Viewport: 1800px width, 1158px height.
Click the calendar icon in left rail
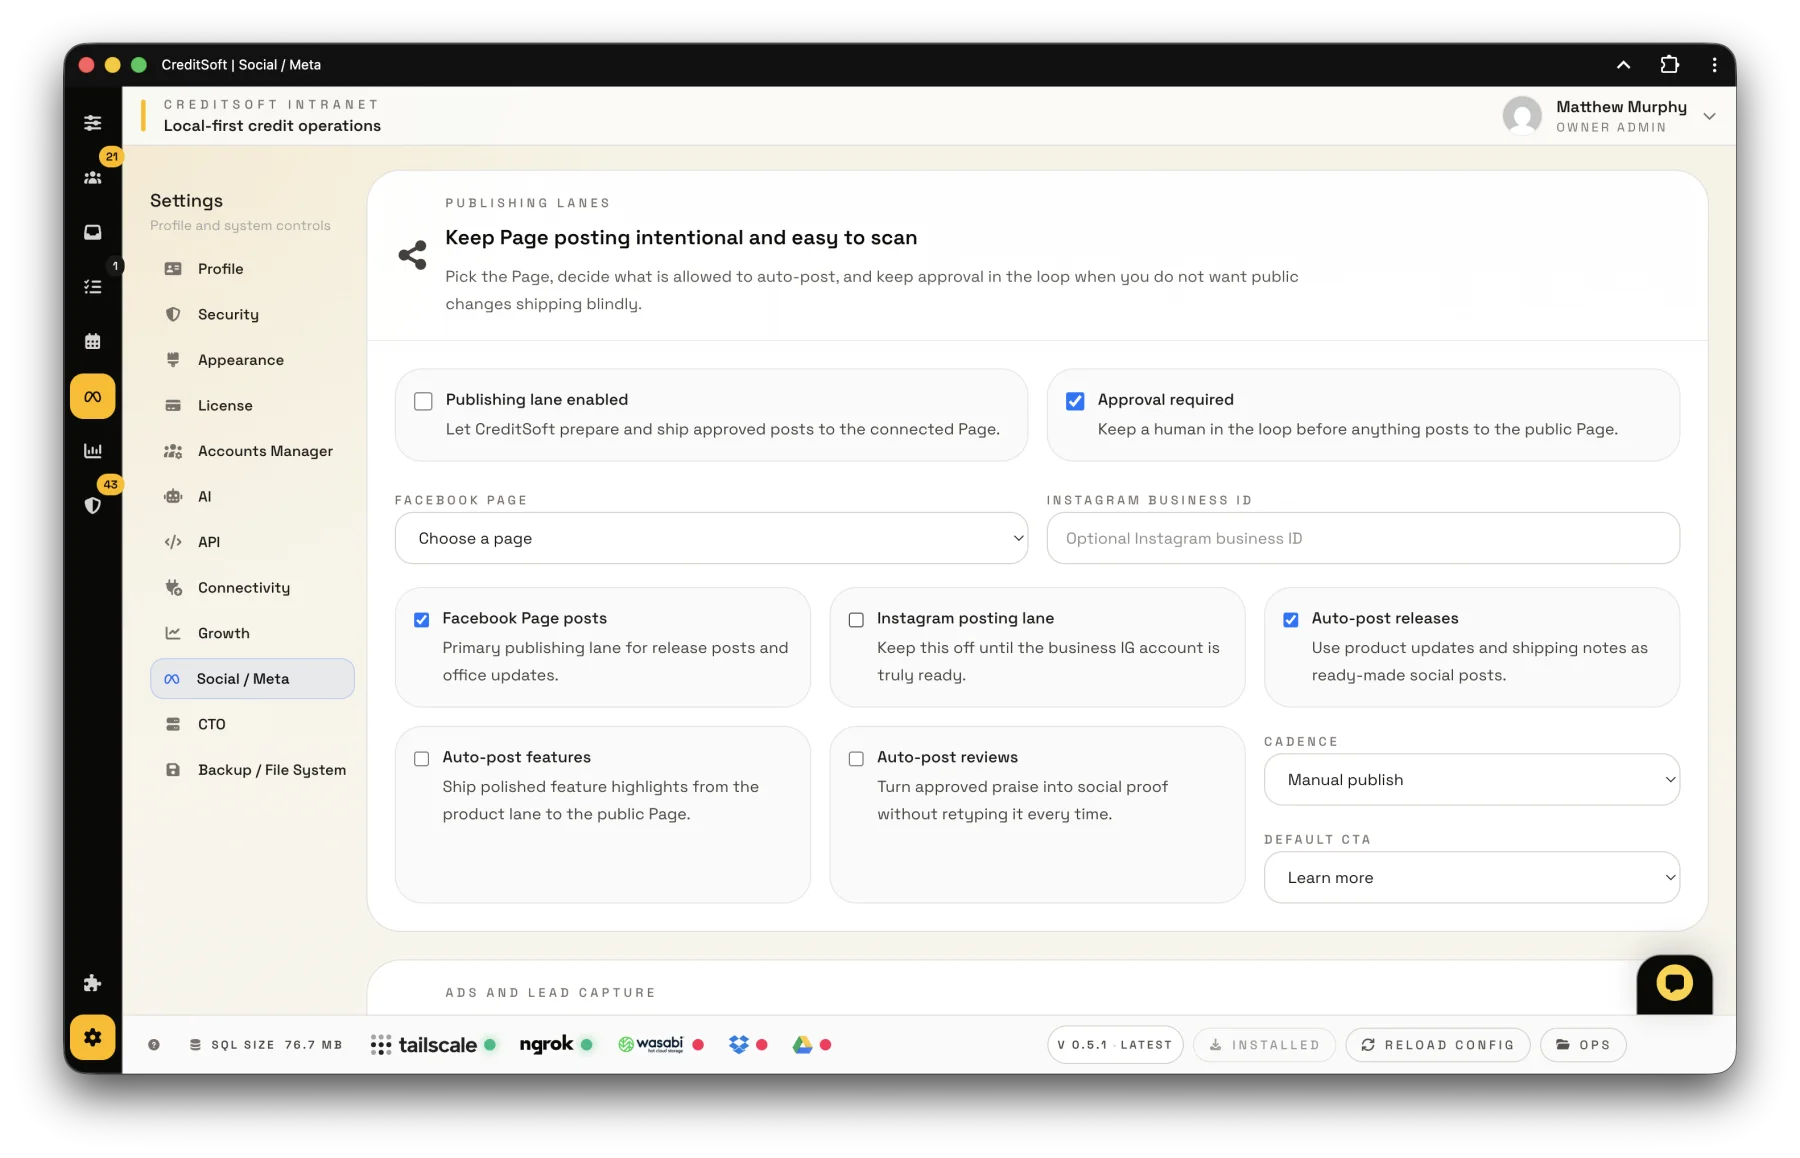[93, 342]
